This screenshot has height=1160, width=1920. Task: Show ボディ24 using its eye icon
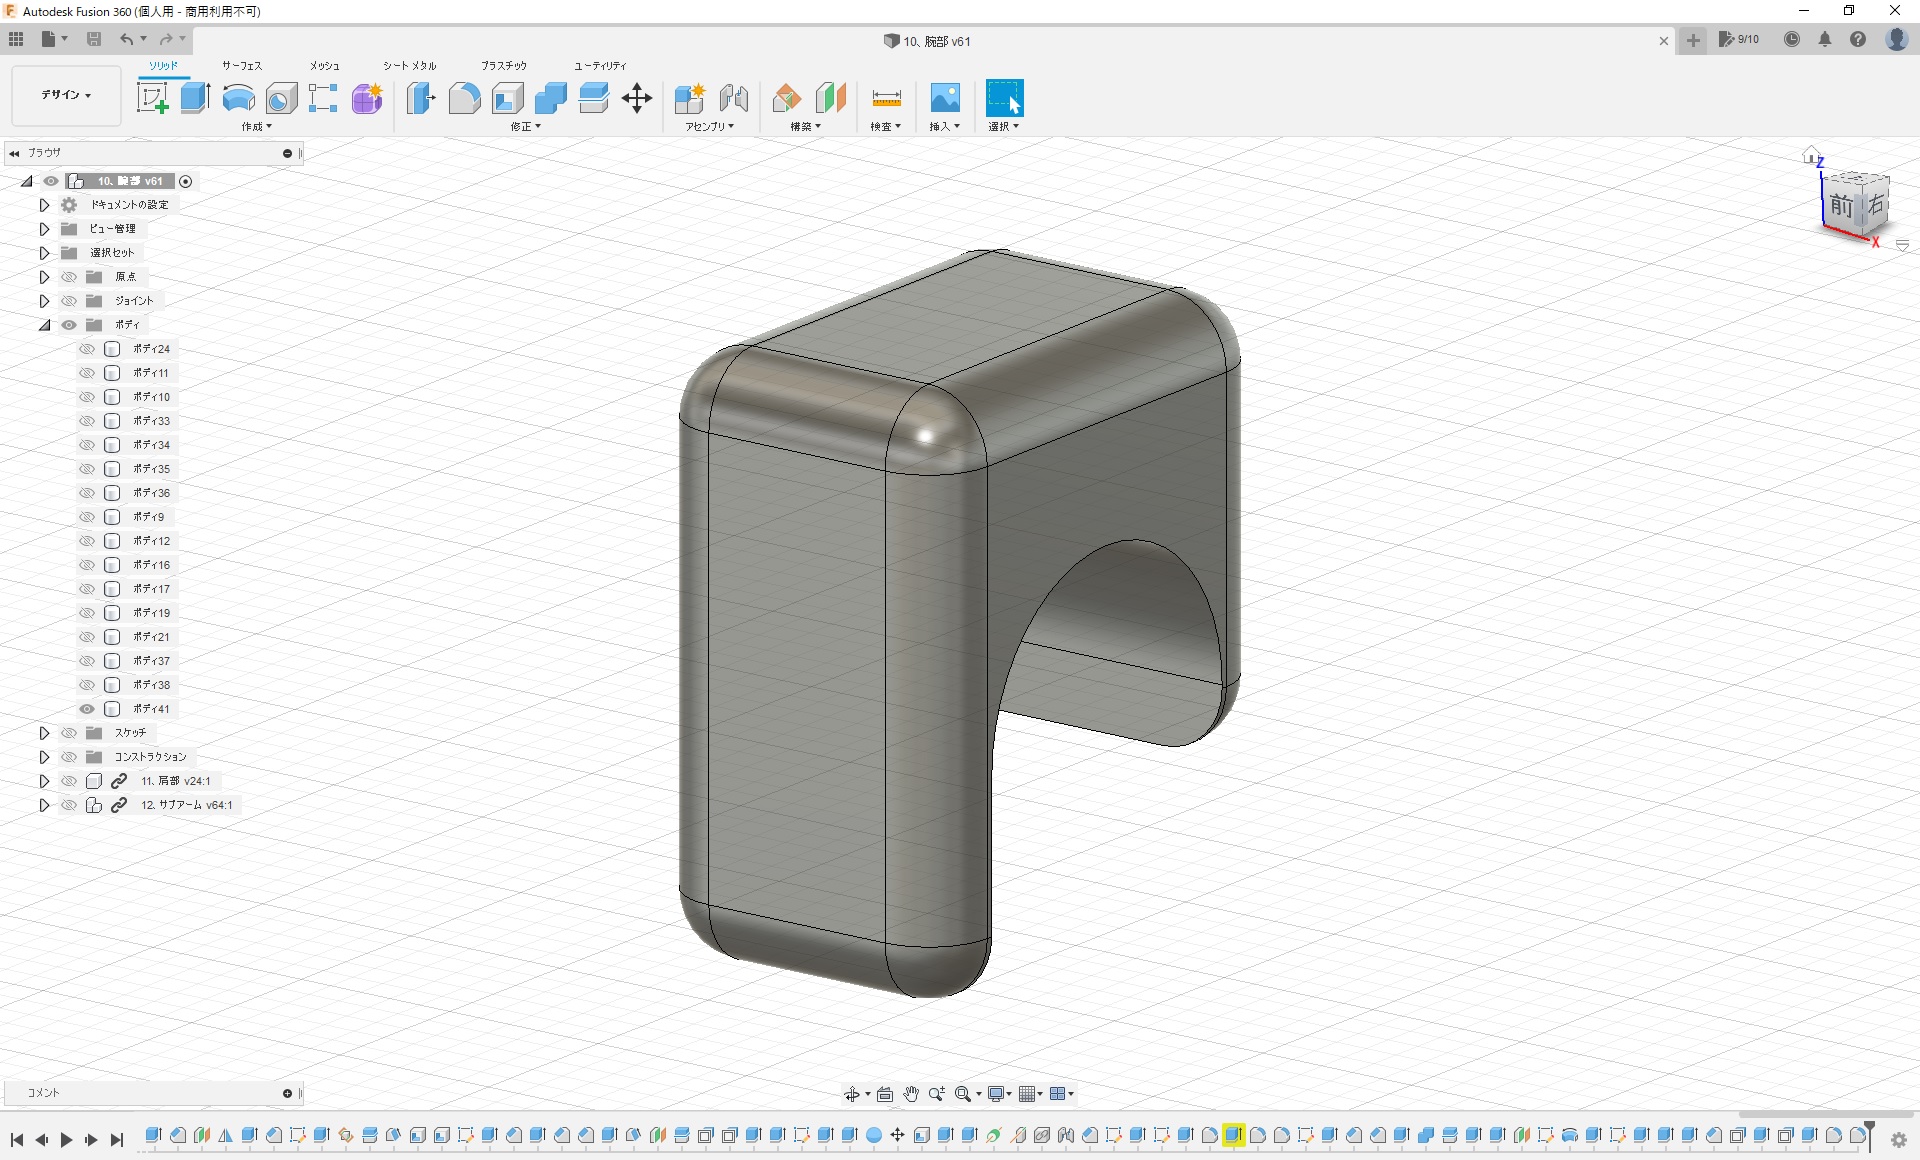(x=87, y=349)
